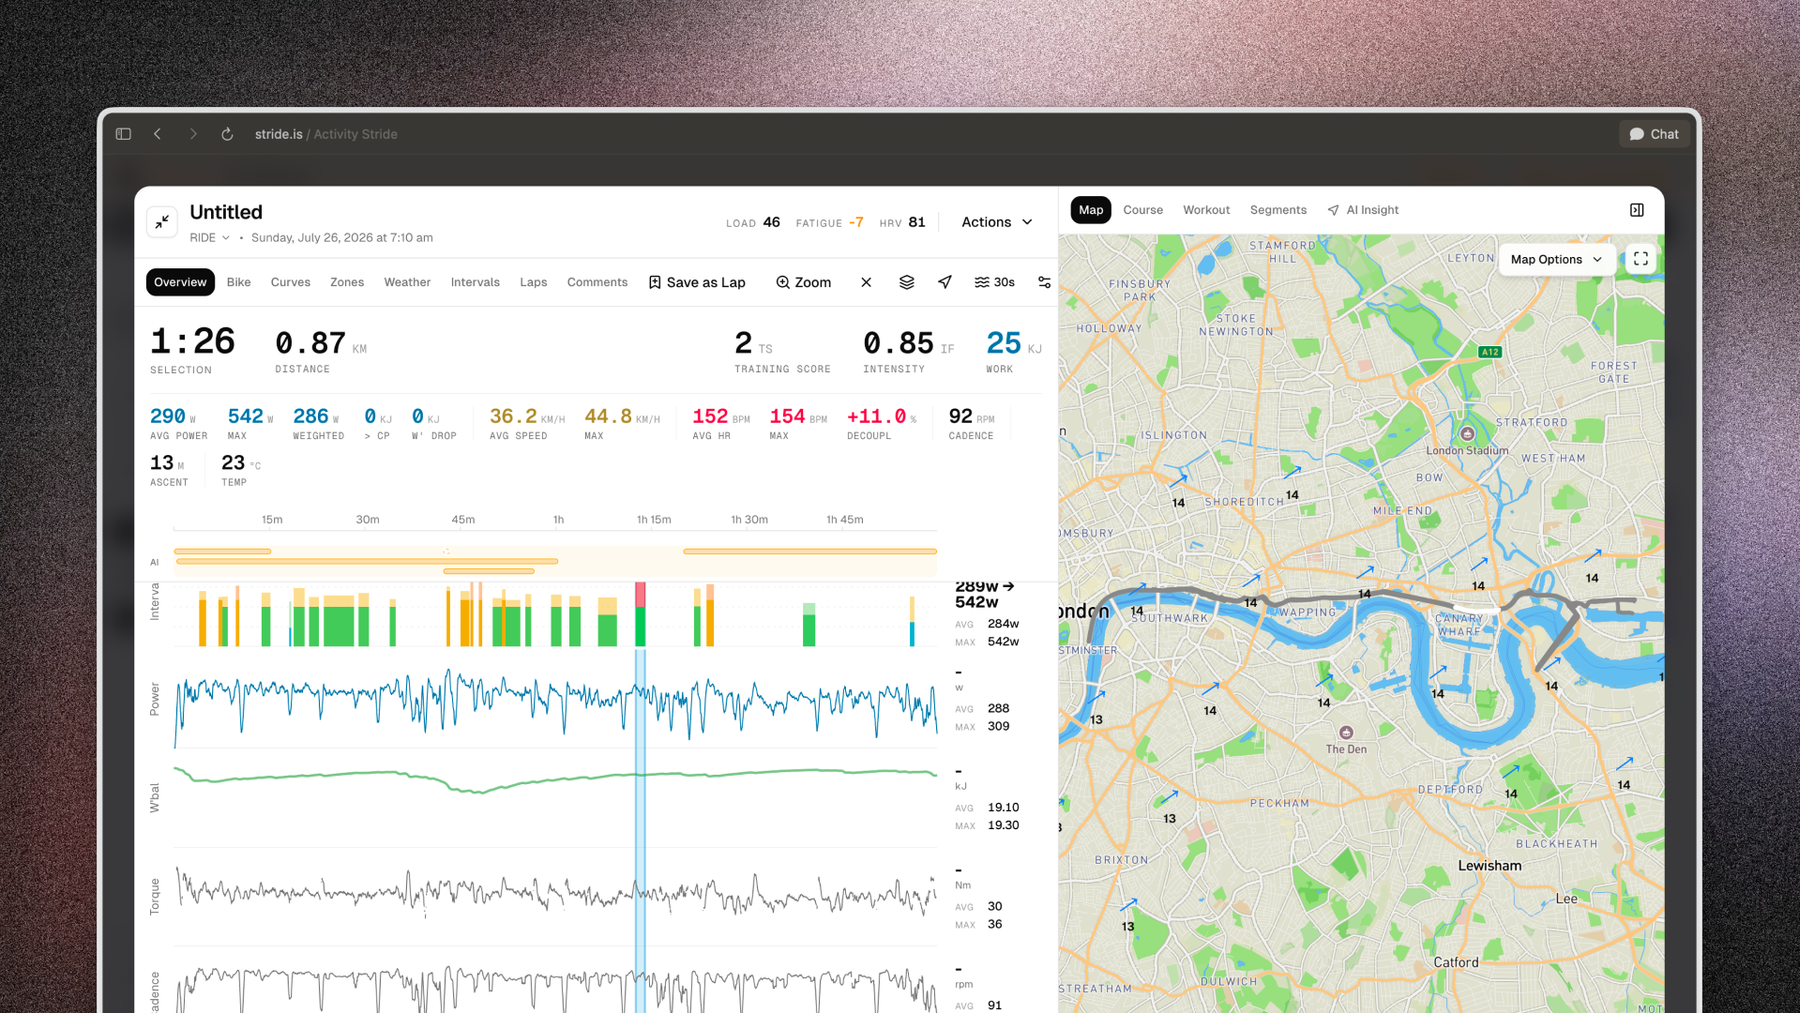The height and width of the screenshot is (1013, 1800).
Task: Open the Workout tab
Action: pos(1207,210)
